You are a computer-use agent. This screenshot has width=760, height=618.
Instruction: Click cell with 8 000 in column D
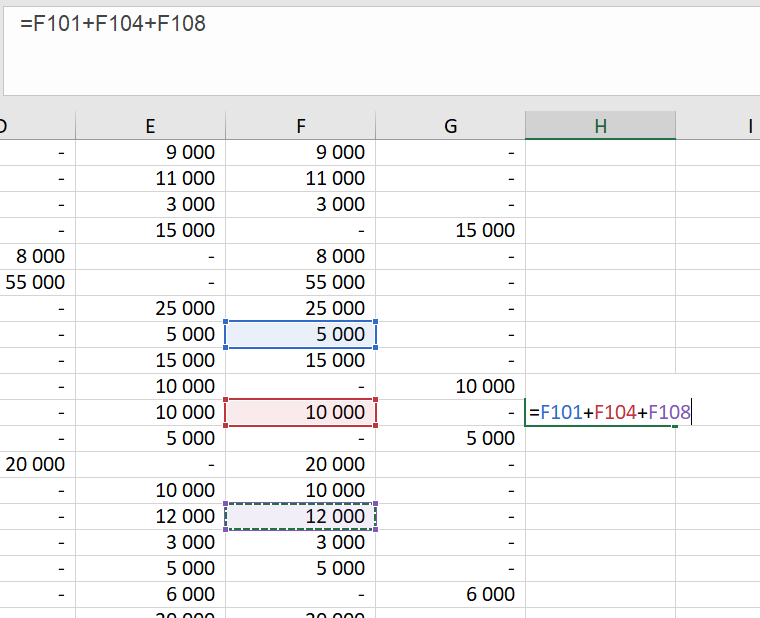(x=37, y=256)
